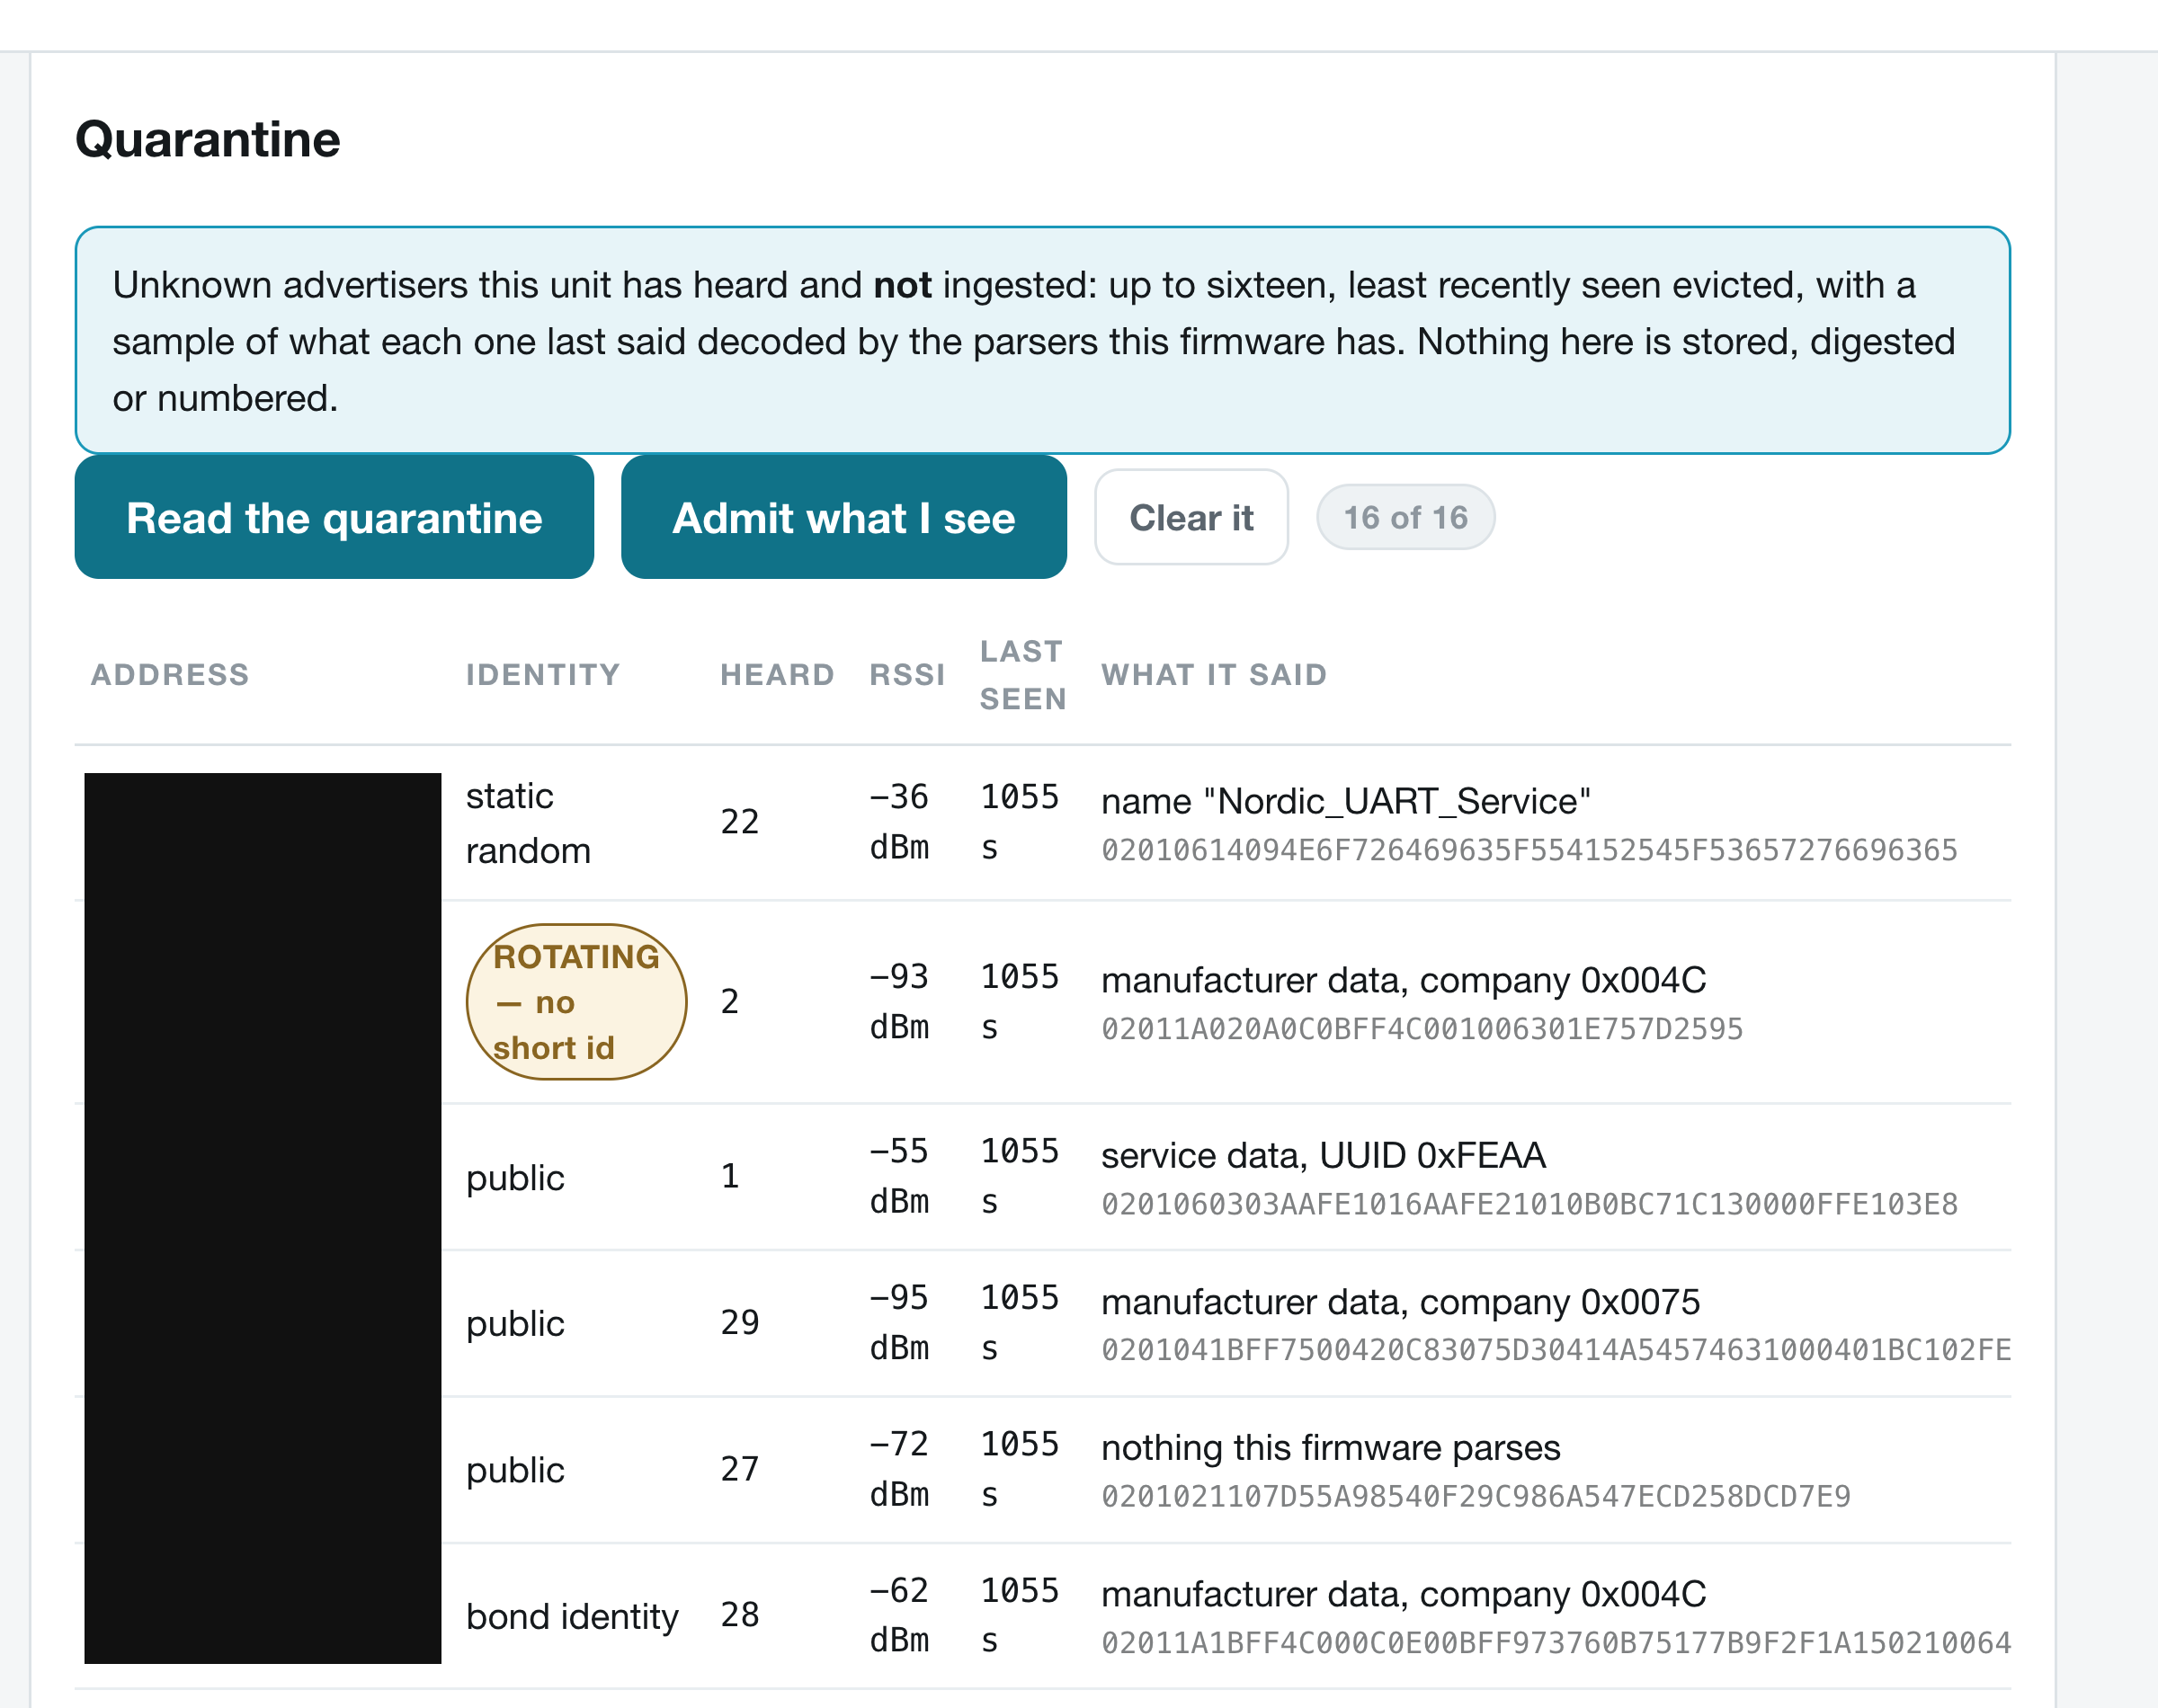
Task: Click hex payload starting 0201060303AAFE
Action: tap(1529, 1204)
